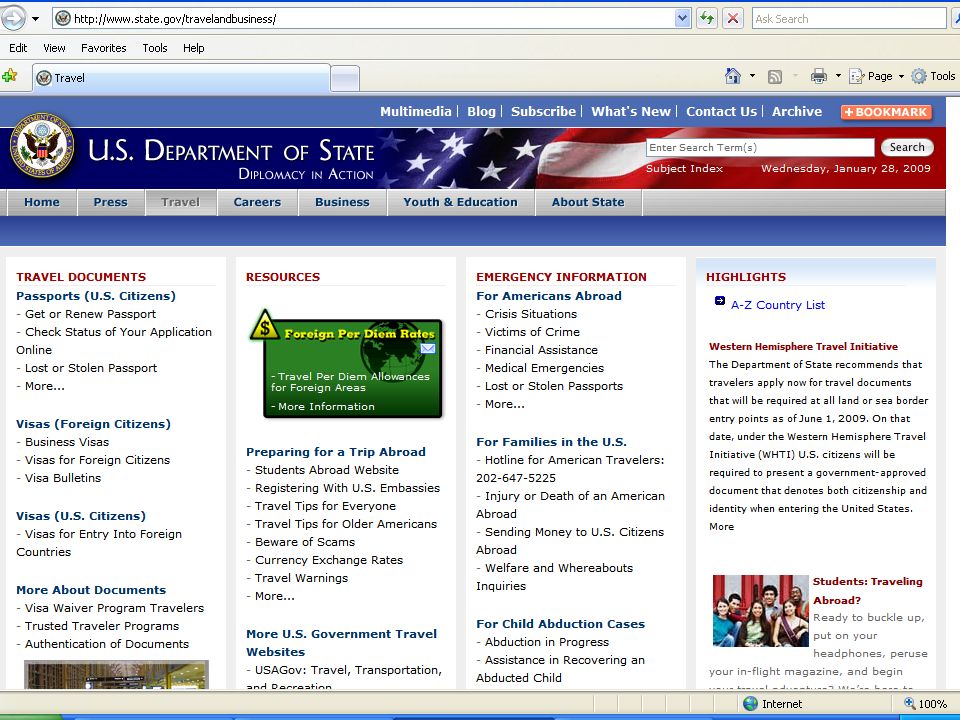Click the Stop loading red X icon
The image size is (960, 720).
[732, 18]
